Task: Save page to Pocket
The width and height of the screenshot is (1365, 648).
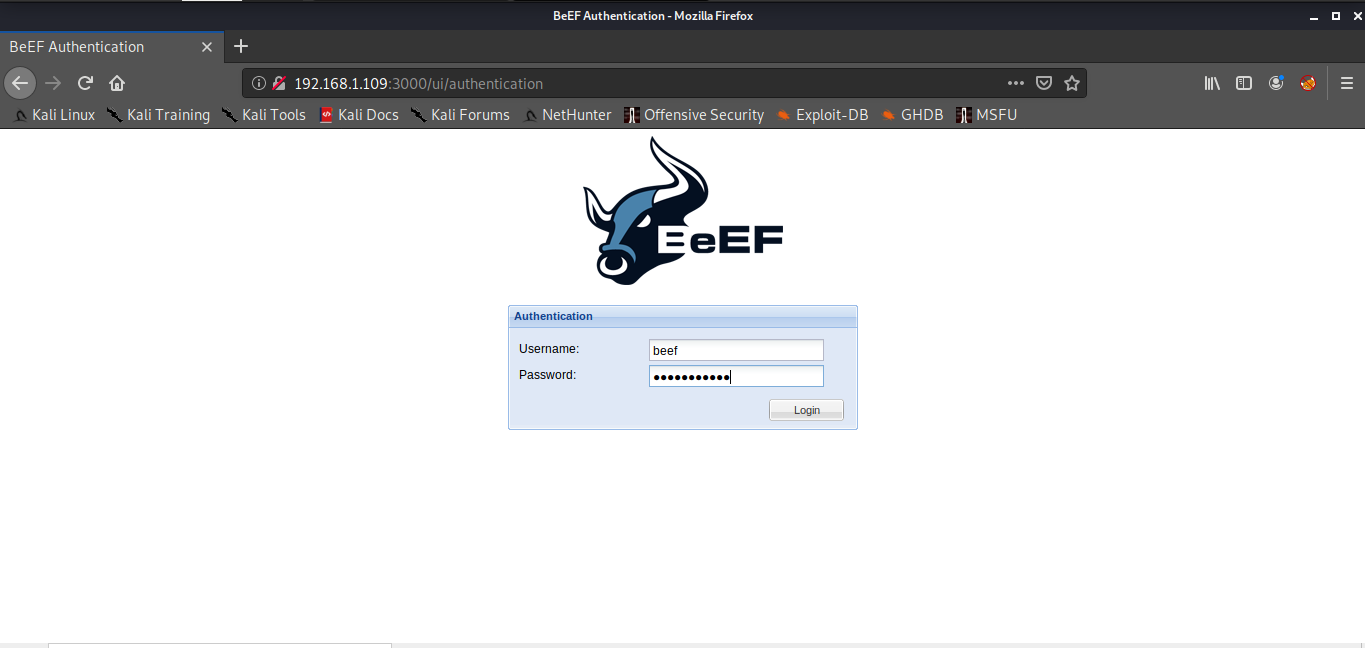Action: point(1044,84)
